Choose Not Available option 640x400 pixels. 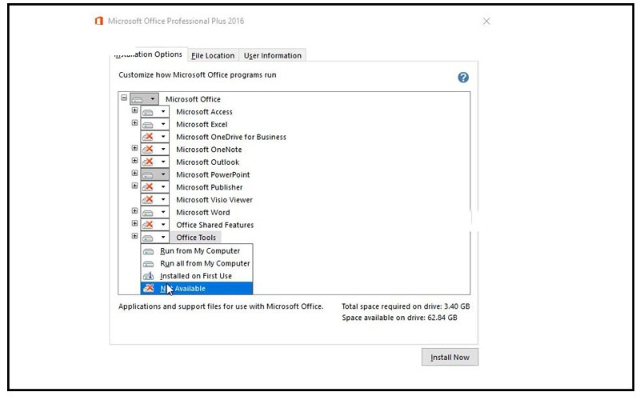(x=197, y=288)
